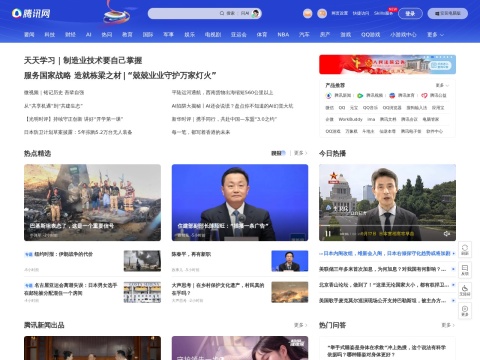Open the green Tencent Video product icon
Viewport: 480px width, 360px height.
click(360, 95)
